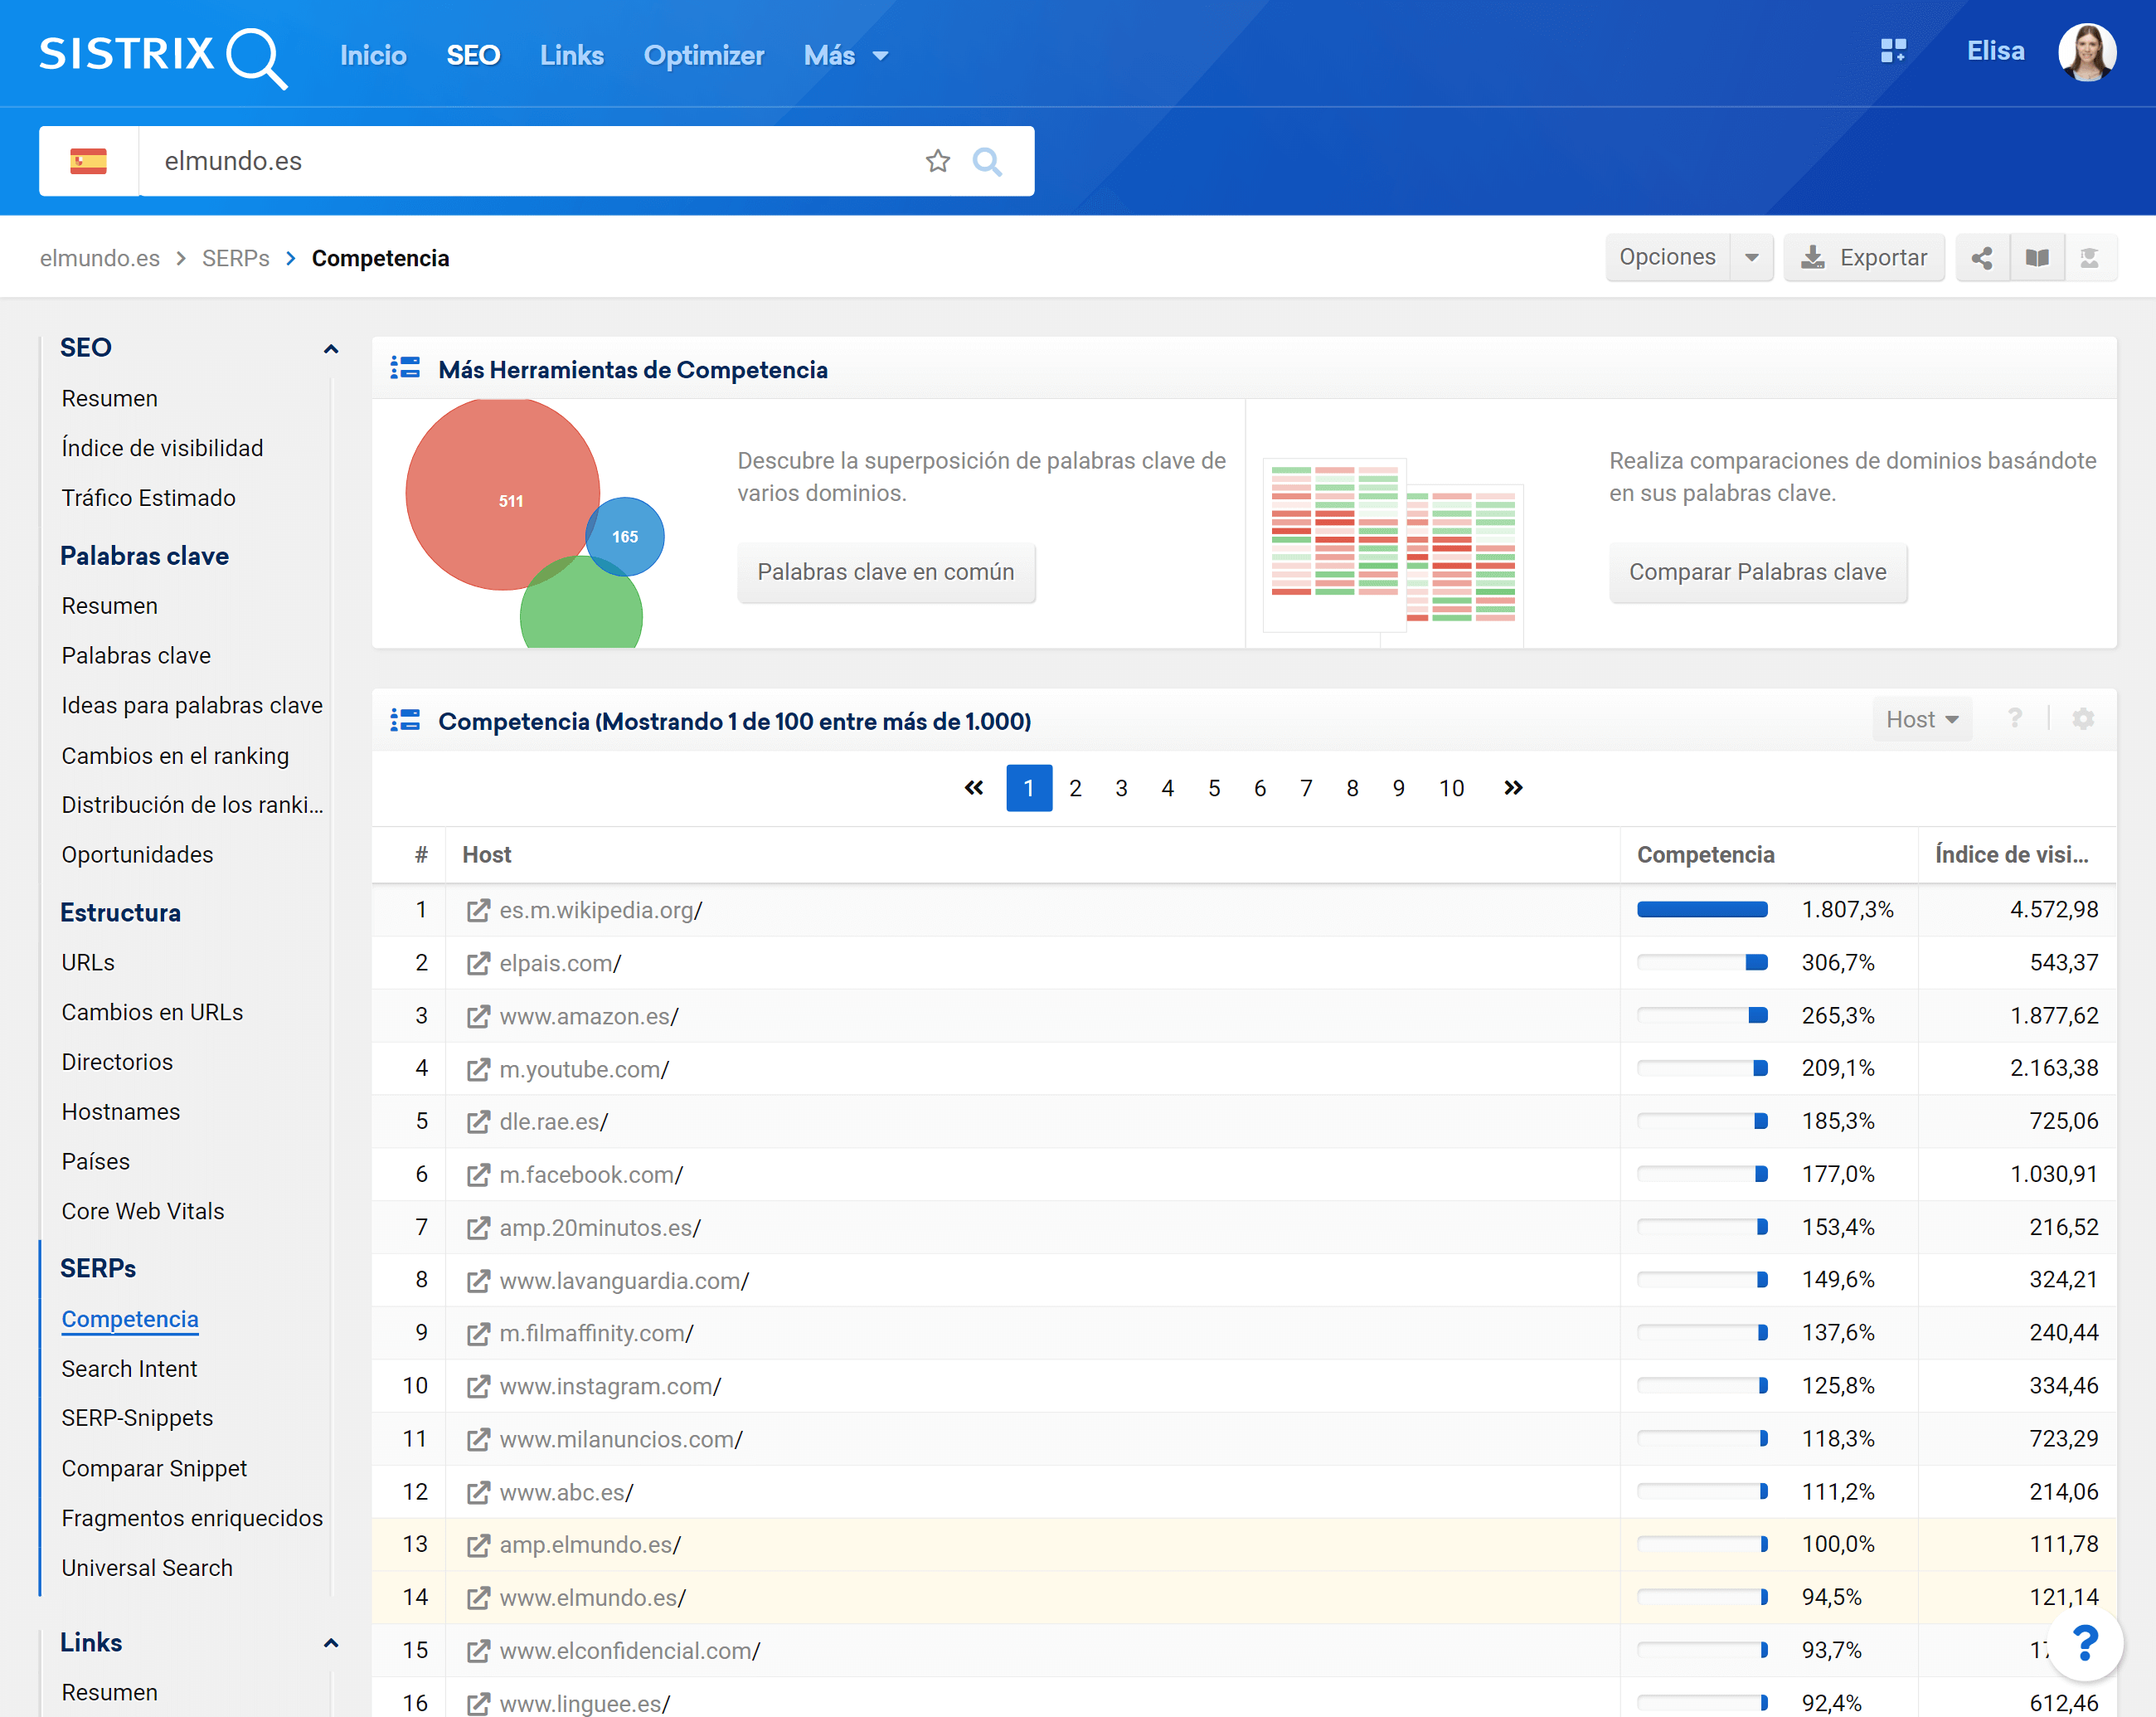Open the apps grid icon near Elisa
This screenshot has height=1717, width=2156.
pyautogui.click(x=1893, y=51)
